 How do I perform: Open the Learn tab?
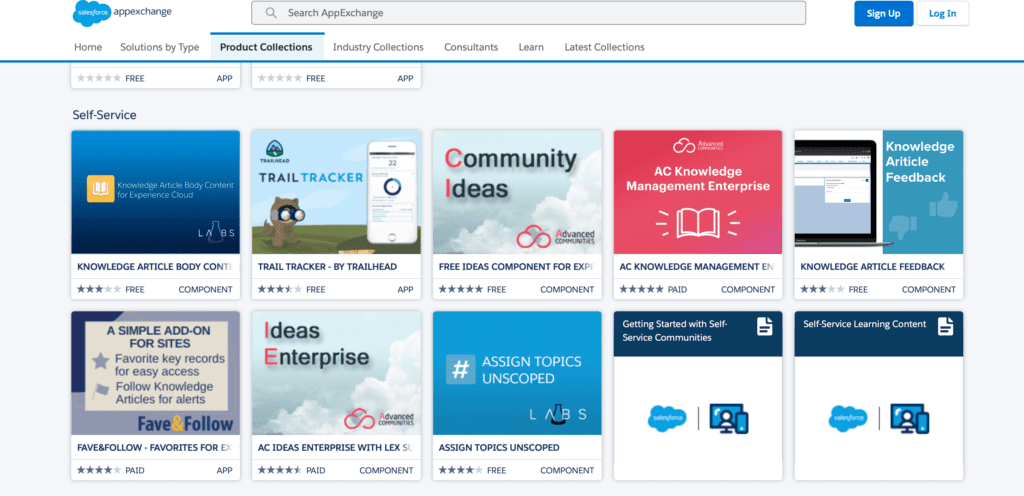point(531,47)
